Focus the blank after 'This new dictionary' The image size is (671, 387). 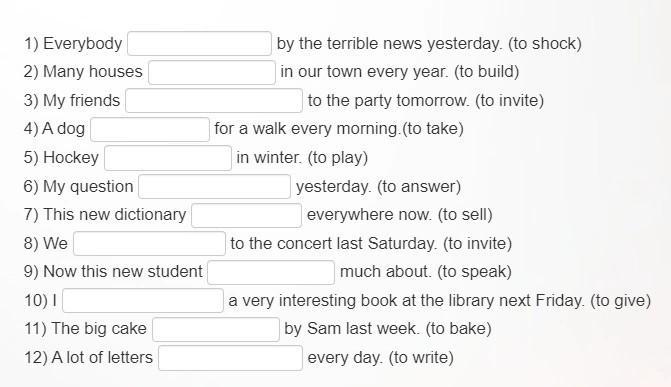click(246, 215)
